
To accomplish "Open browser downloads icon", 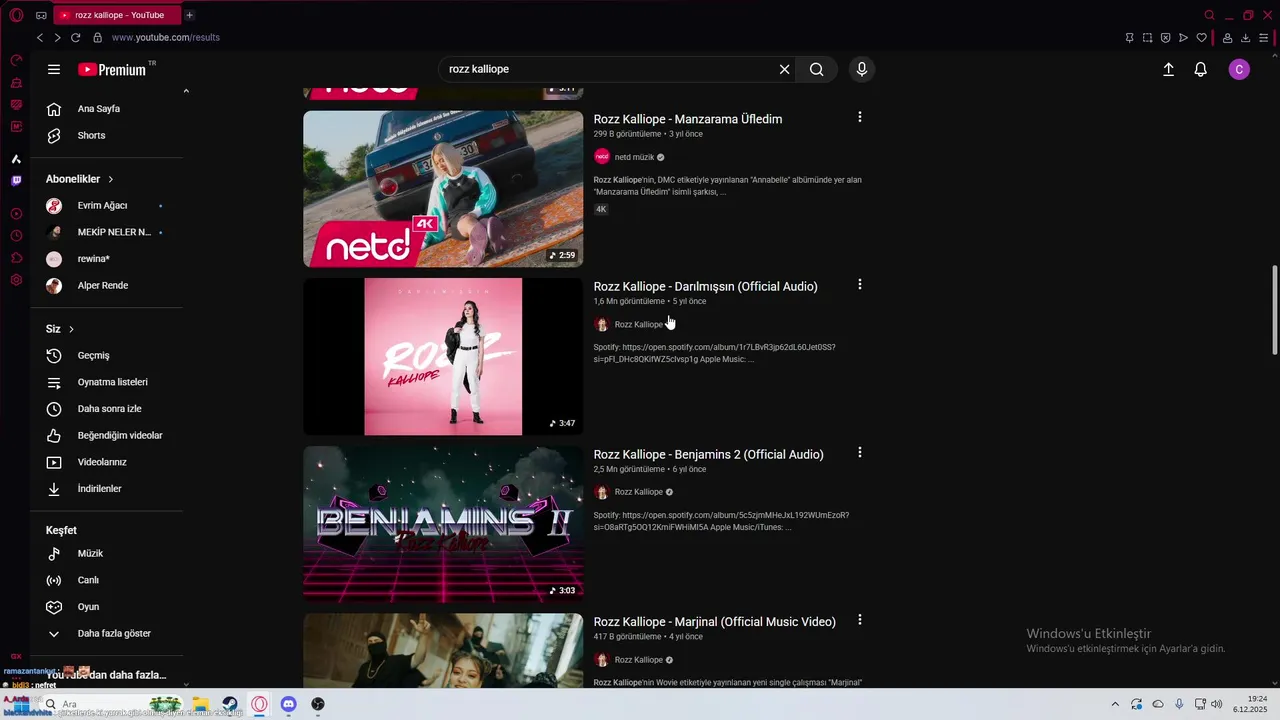I will [1245, 38].
